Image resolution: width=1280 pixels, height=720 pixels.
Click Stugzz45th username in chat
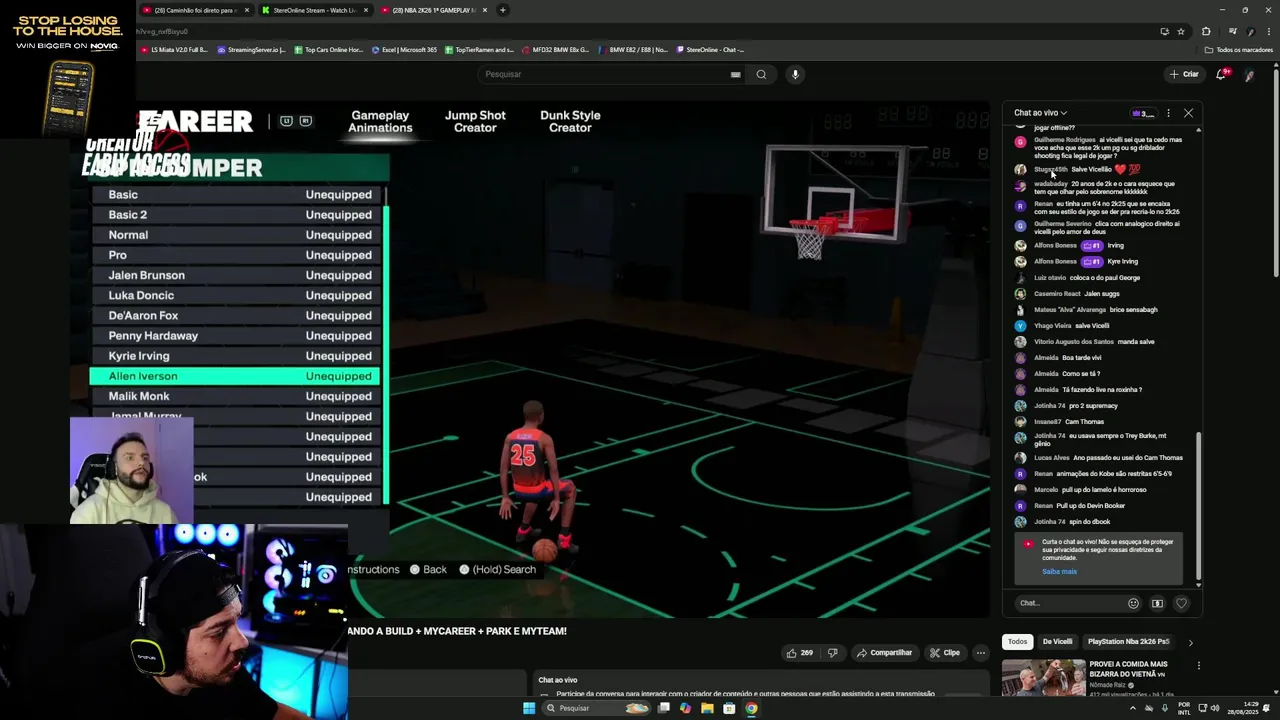click(x=1051, y=169)
